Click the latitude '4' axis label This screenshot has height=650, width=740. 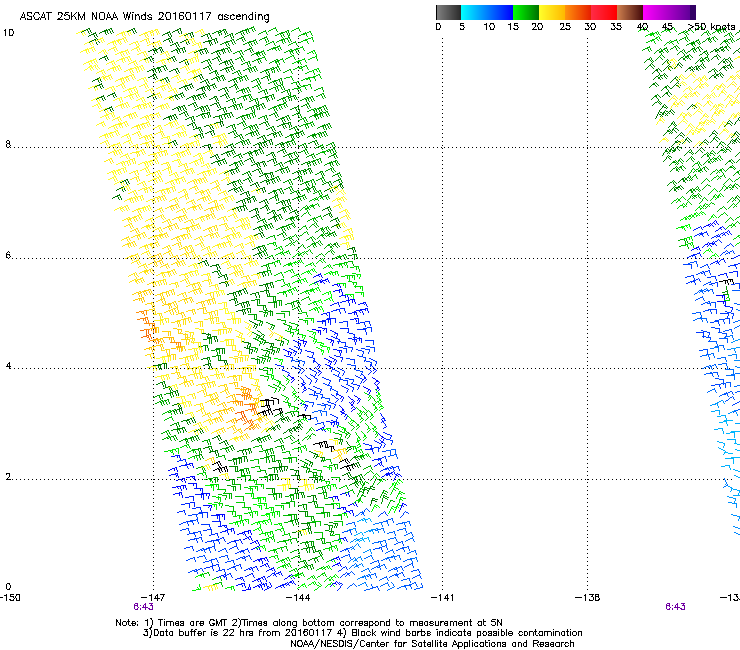pos(8,366)
